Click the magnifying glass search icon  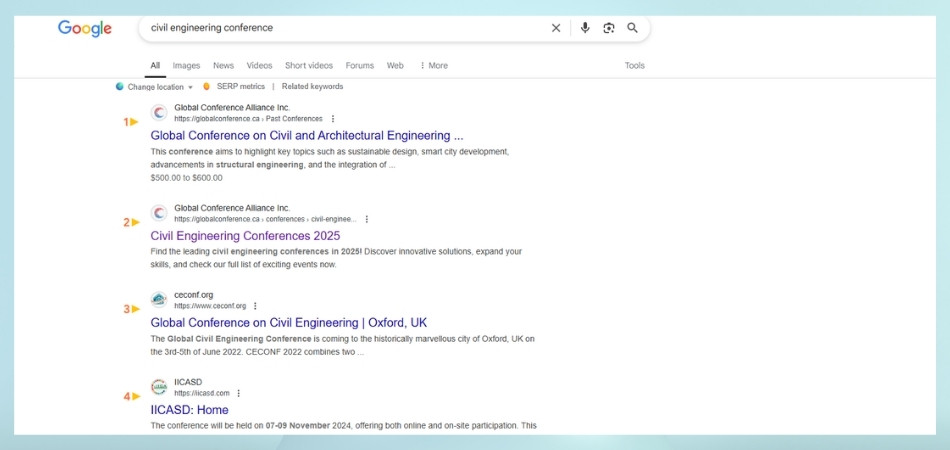633,28
